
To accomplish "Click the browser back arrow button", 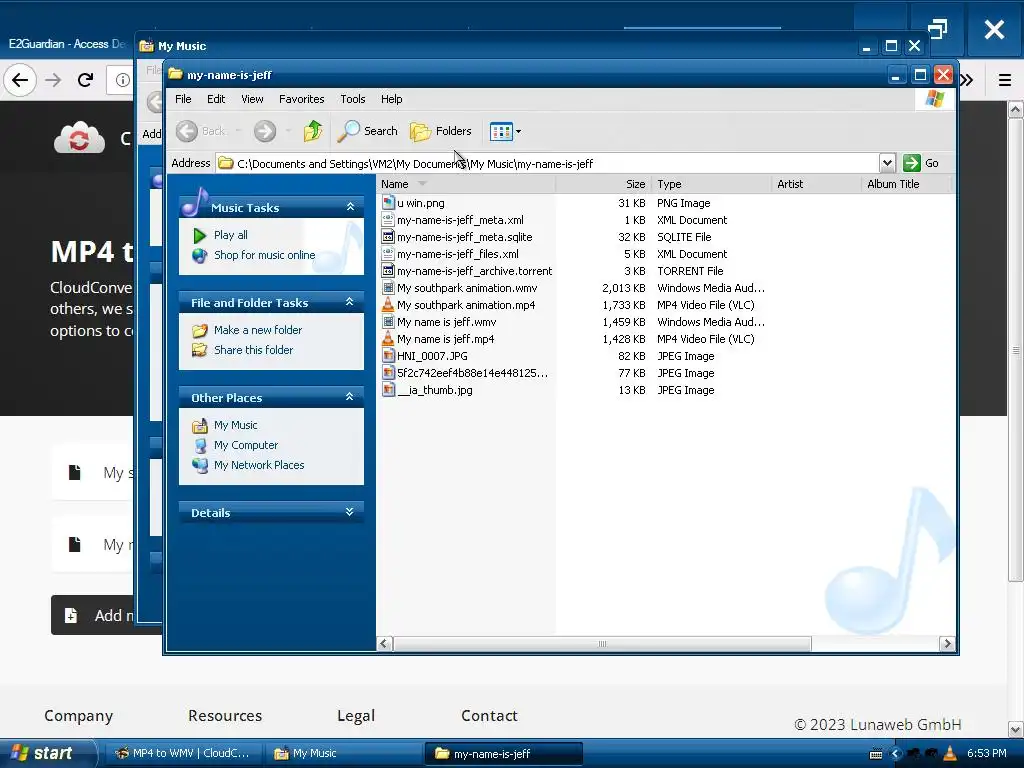I will point(20,80).
